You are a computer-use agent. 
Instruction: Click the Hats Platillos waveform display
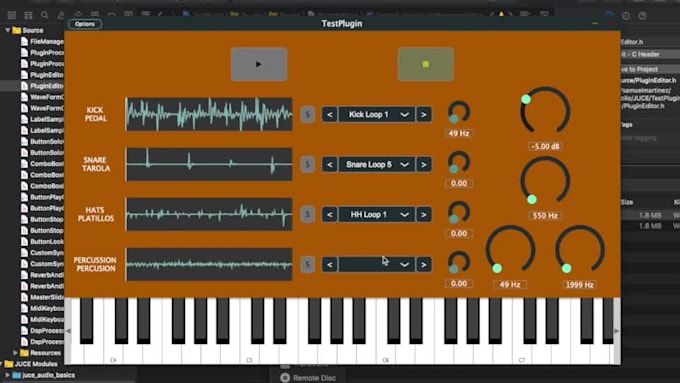click(x=209, y=214)
